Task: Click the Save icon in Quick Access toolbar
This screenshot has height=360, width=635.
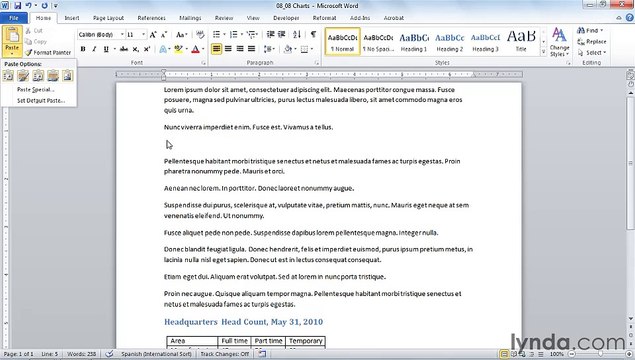Action: (x=17, y=6)
